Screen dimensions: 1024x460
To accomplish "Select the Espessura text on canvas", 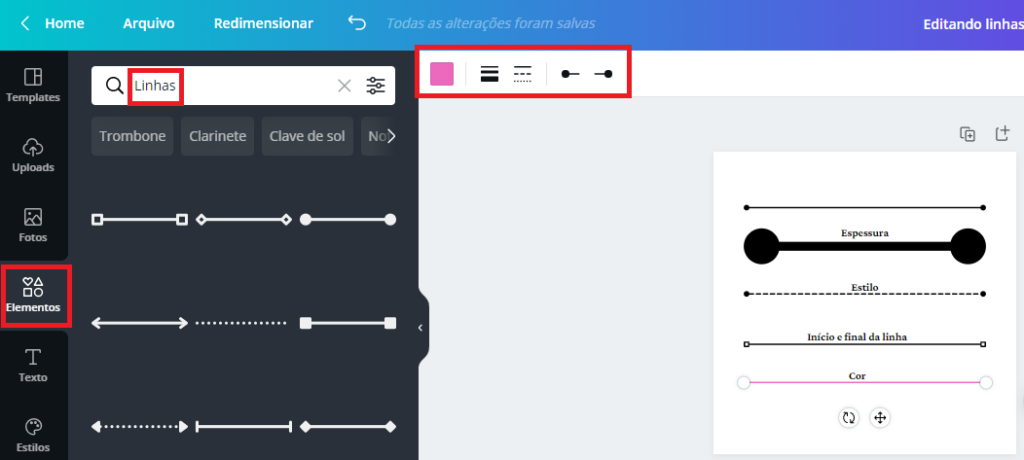I will pos(865,233).
